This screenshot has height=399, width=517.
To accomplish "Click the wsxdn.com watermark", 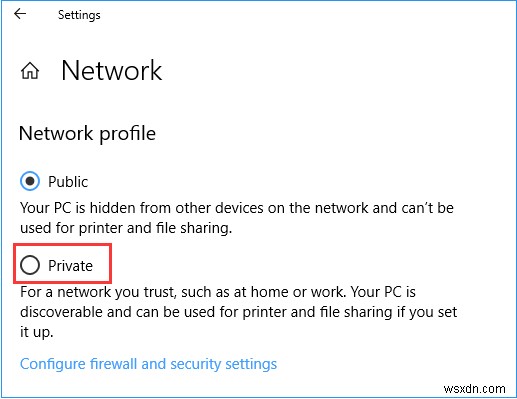I will coord(474,389).
